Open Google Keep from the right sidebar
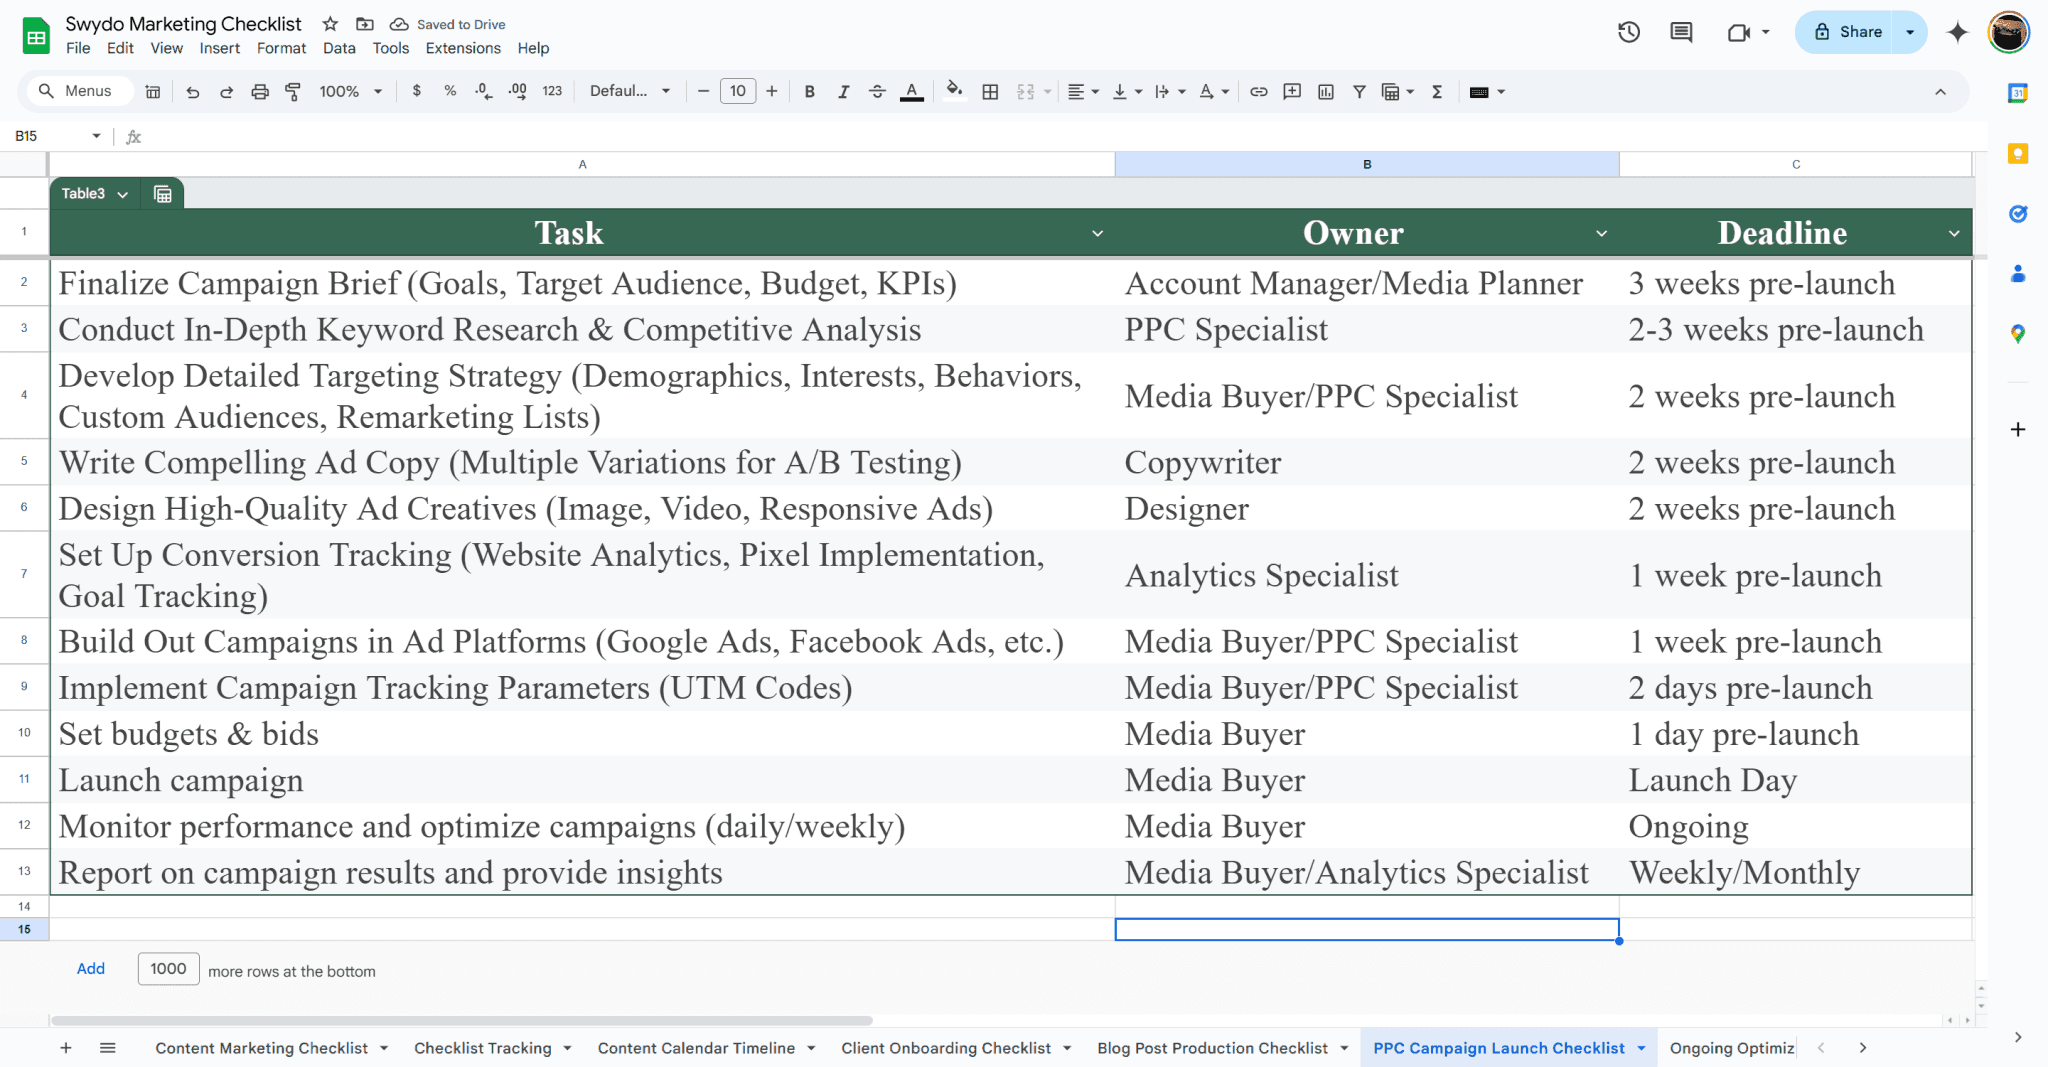The height and width of the screenshot is (1067, 2048). [2018, 153]
